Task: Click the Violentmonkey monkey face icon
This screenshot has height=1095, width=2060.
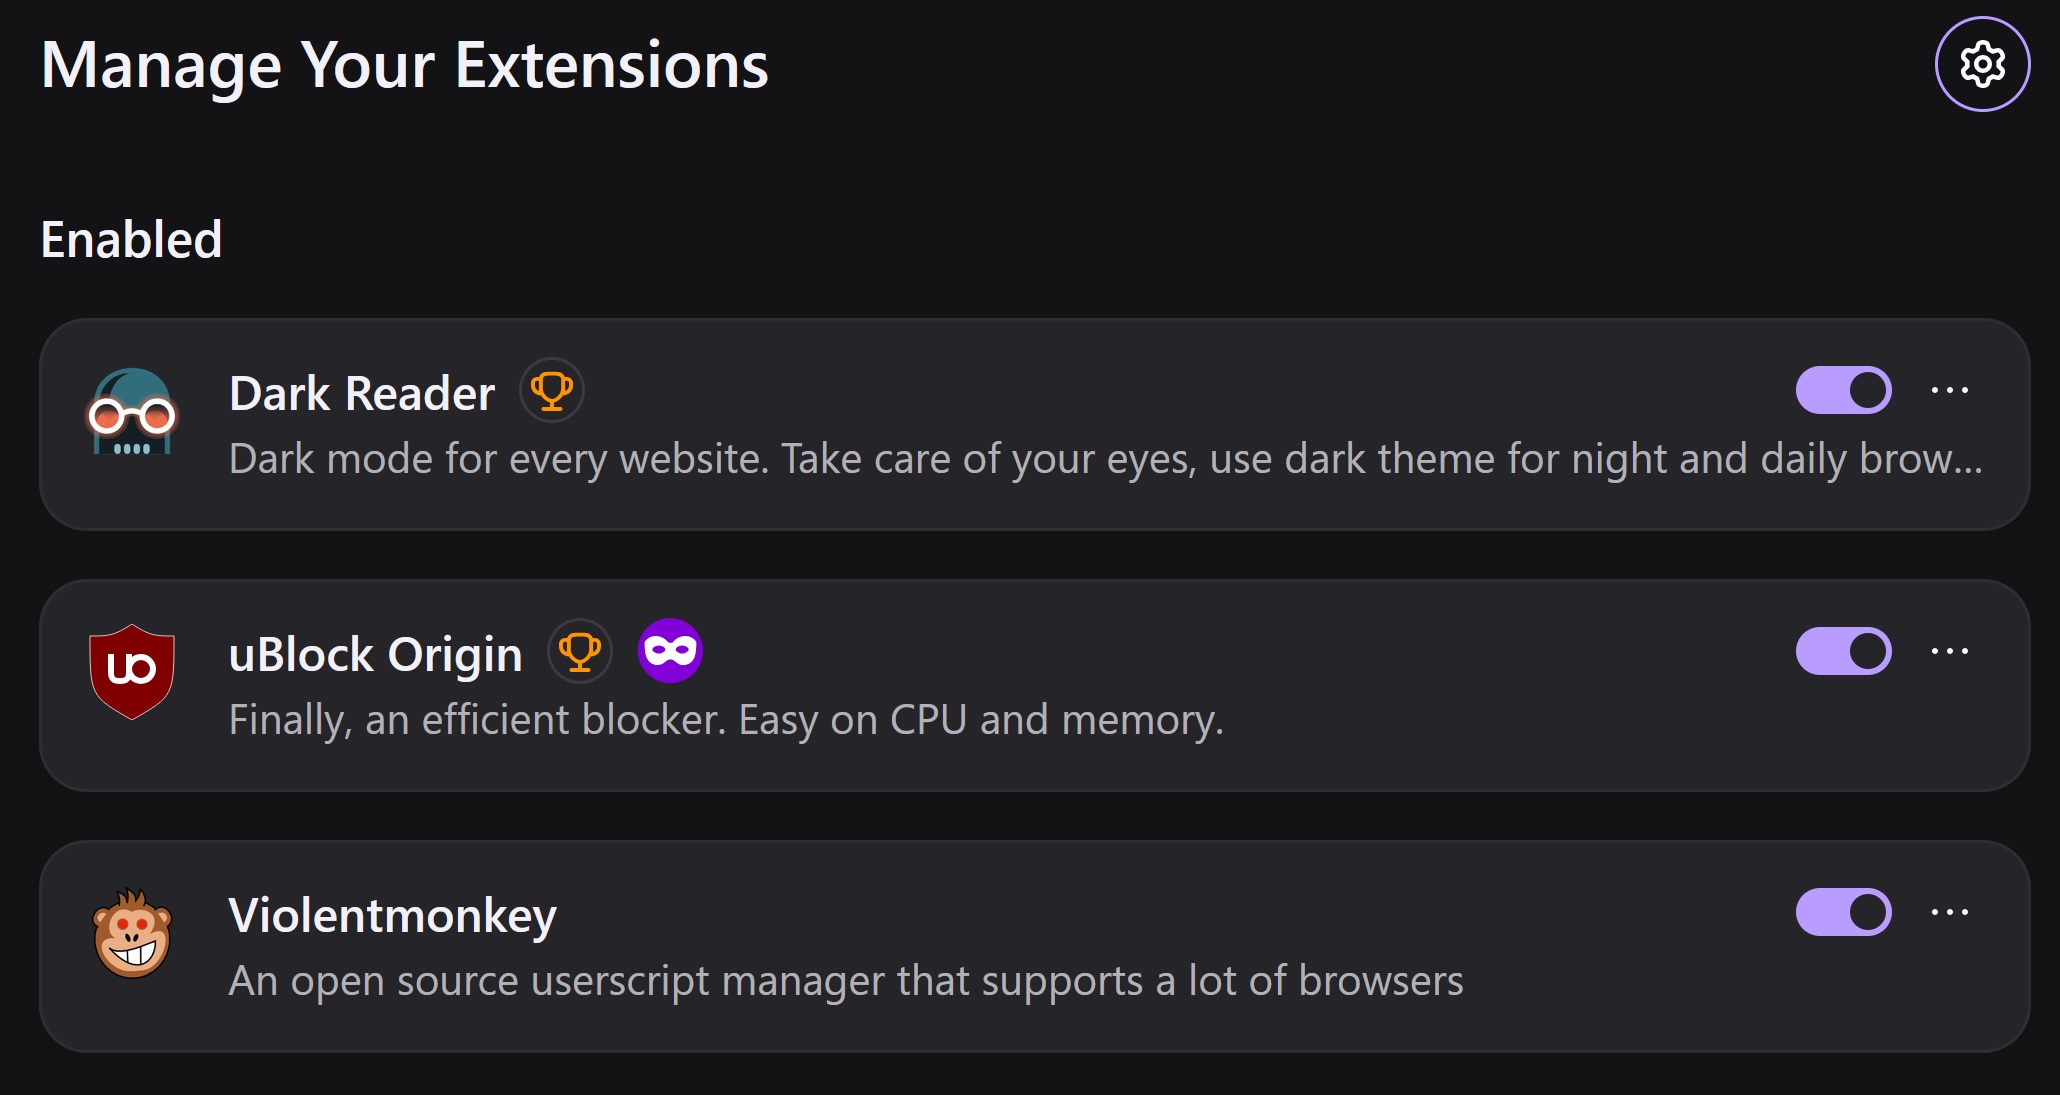Action: [132, 933]
